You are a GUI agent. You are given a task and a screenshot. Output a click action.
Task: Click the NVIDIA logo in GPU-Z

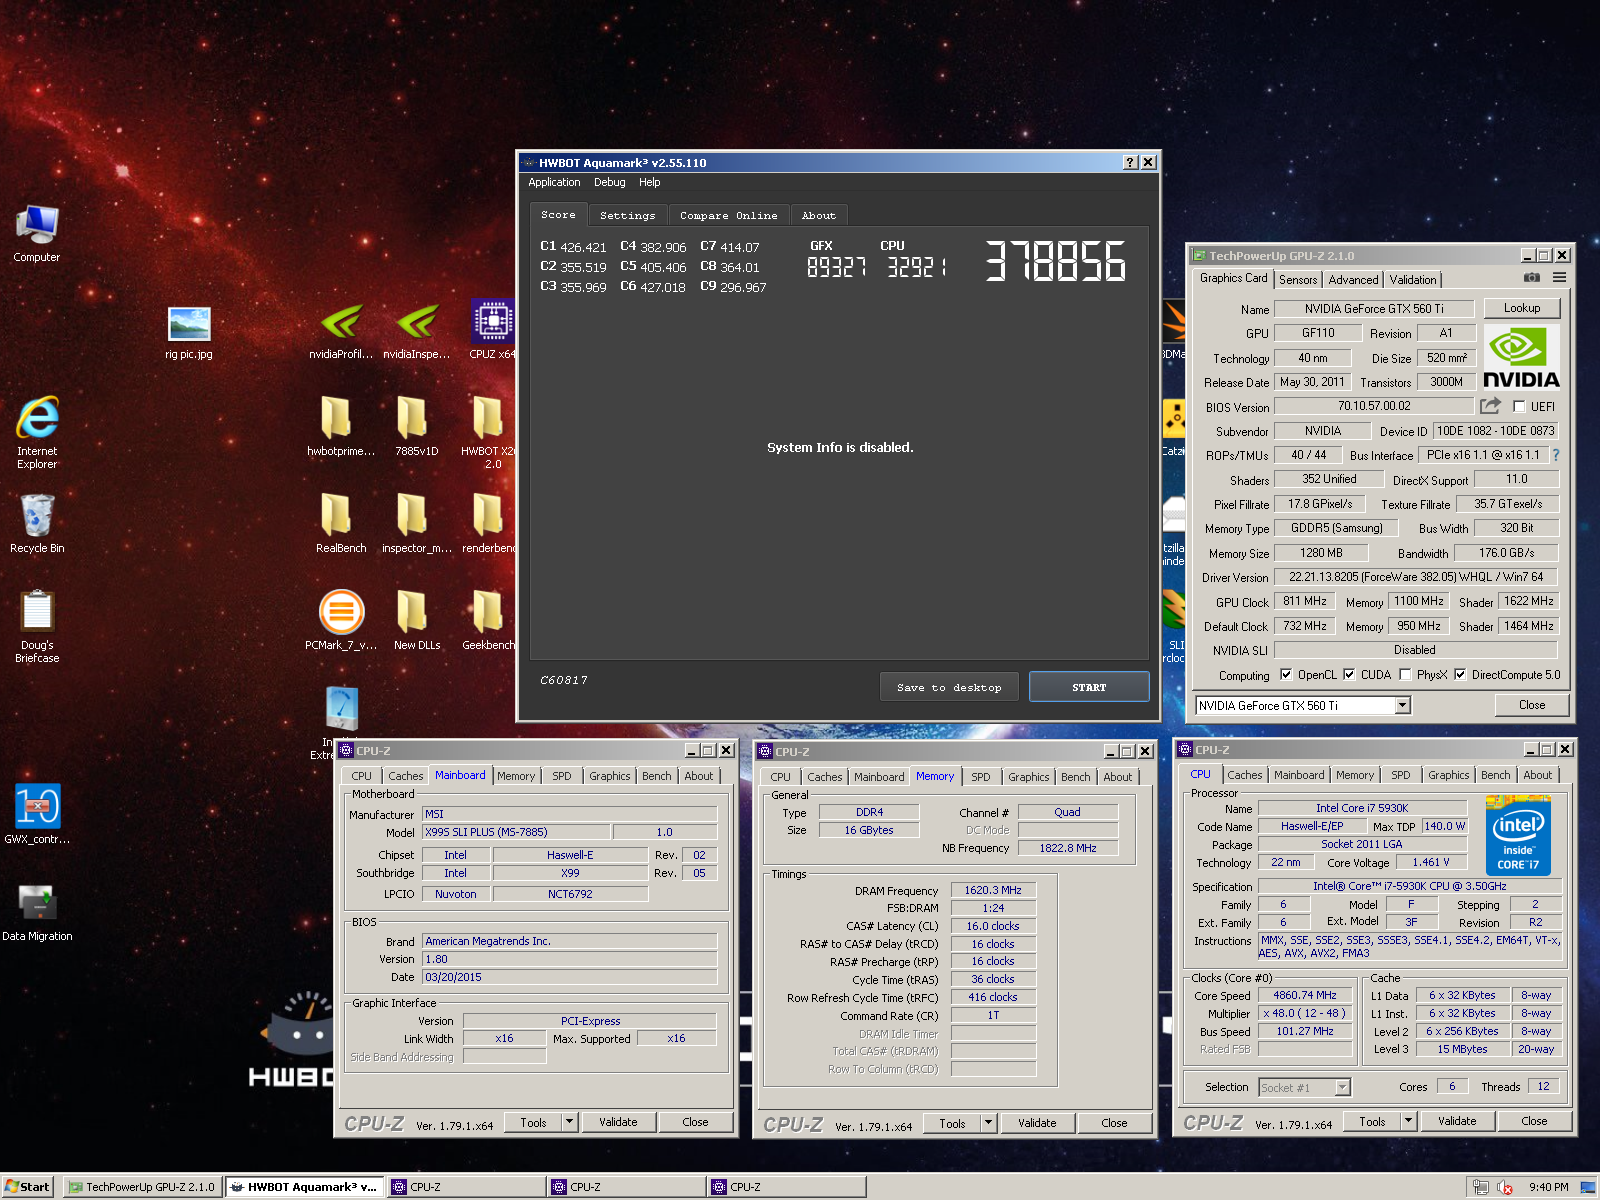coord(1521,357)
